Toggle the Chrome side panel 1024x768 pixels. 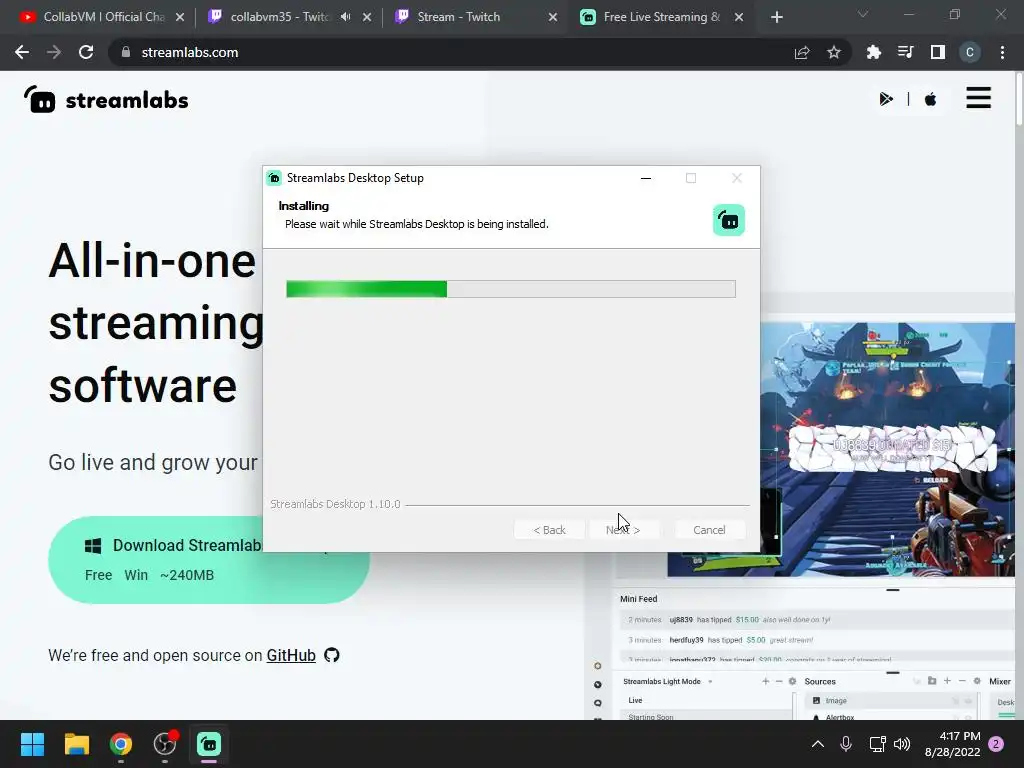pyautogui.click(x=937, y=52)
